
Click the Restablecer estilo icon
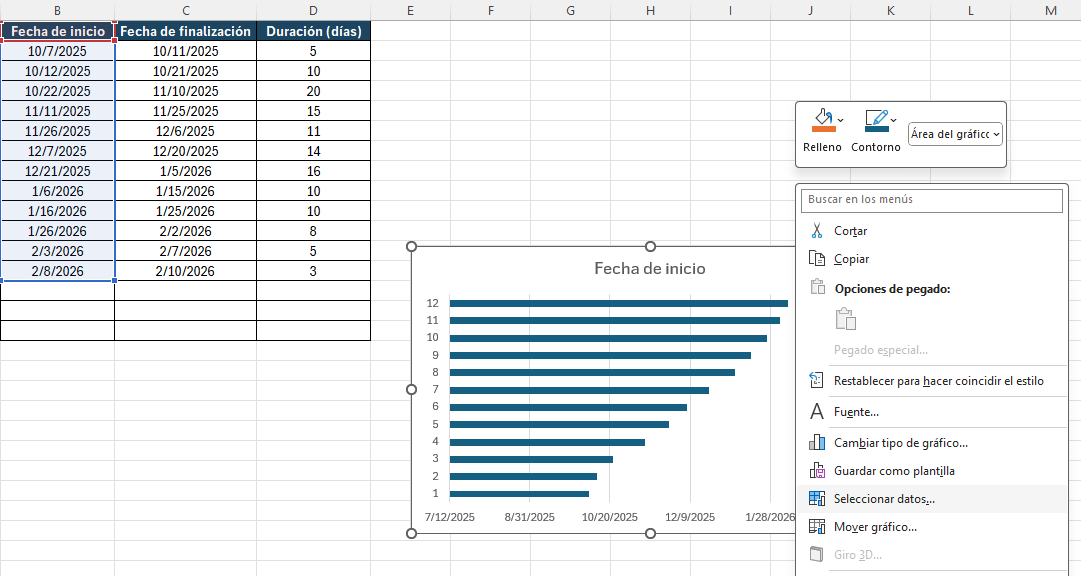(x=816, y=381)
